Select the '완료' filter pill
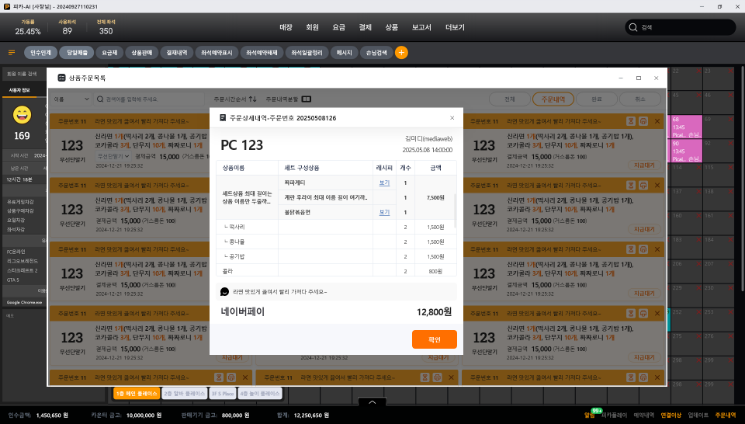Image resolution: width=745 pixels, height=424 pixels. pyautogui.click(x=597, y=99)
